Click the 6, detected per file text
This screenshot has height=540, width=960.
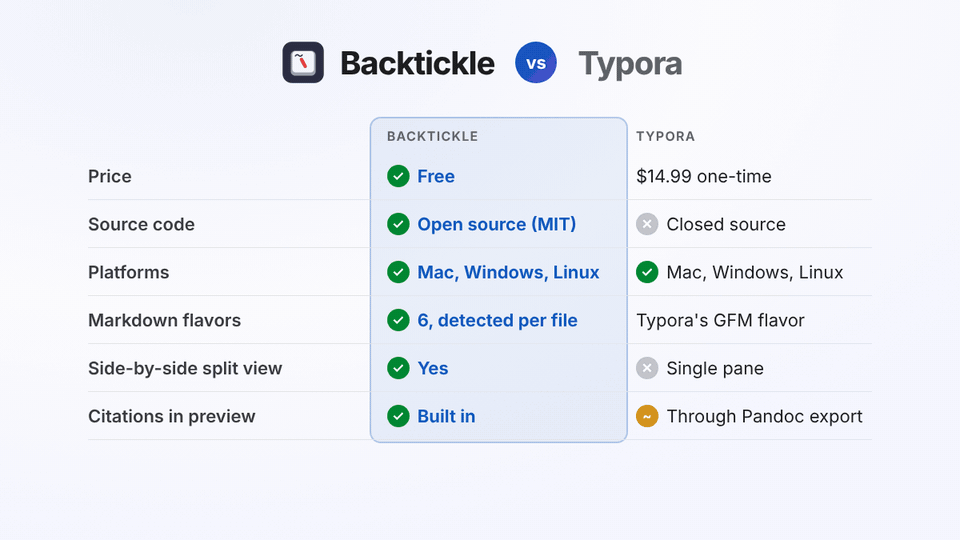point(497,320)
